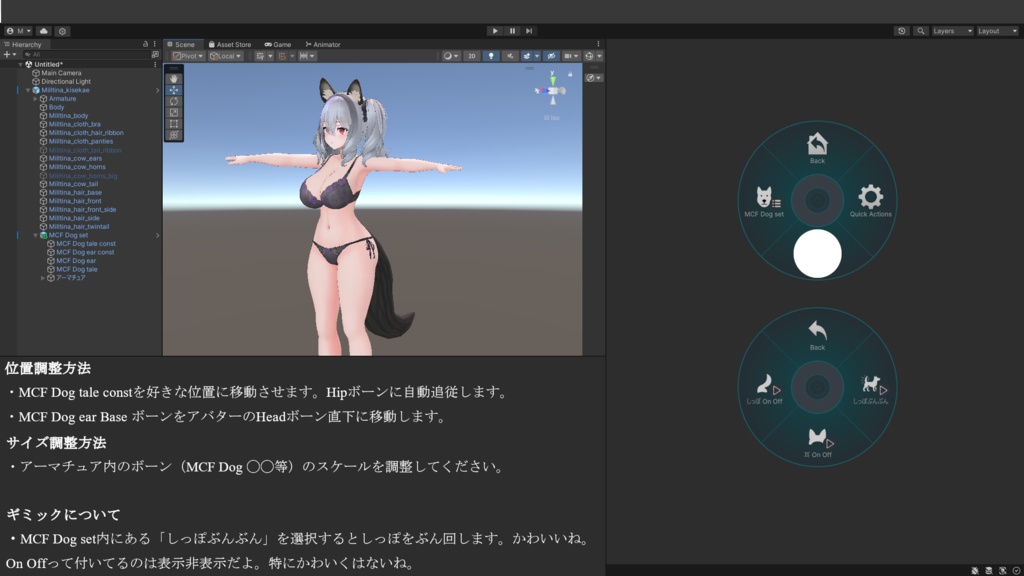Select Milltina_cow_tail in hierarchy
The image size is (1024, 576).
coord(73,184)
